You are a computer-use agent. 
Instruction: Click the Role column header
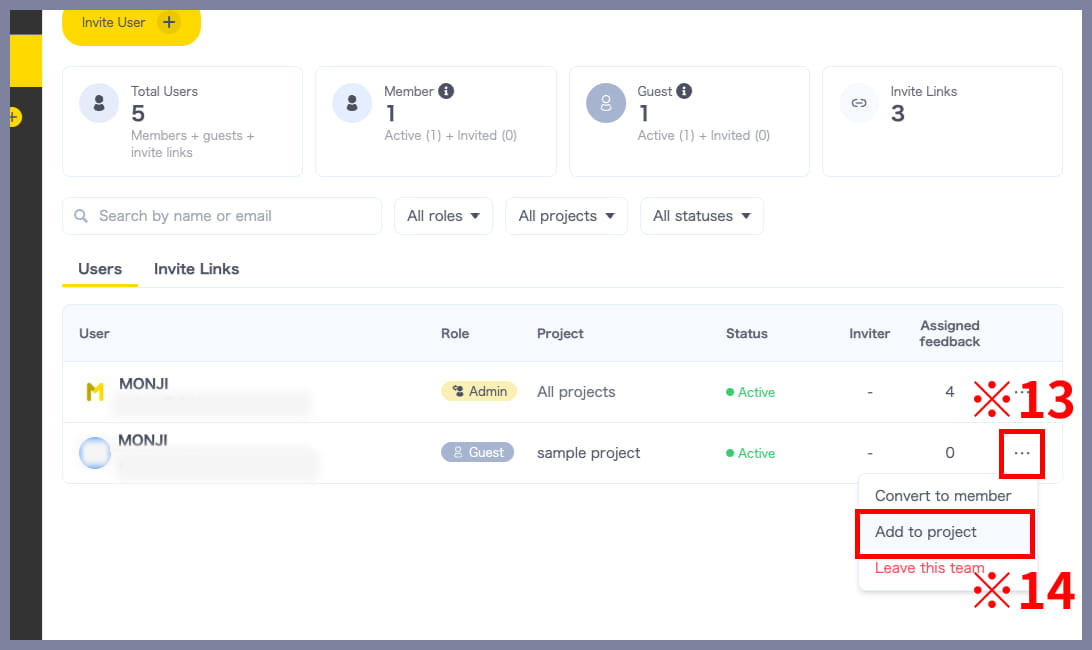tap(455, 334)
